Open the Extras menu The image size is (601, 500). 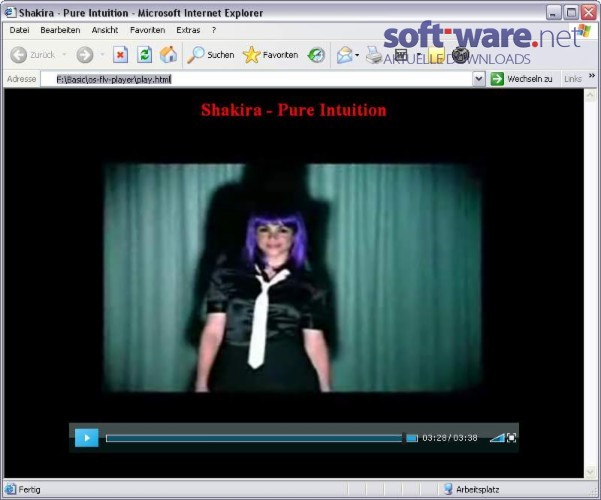click(188, 30)
